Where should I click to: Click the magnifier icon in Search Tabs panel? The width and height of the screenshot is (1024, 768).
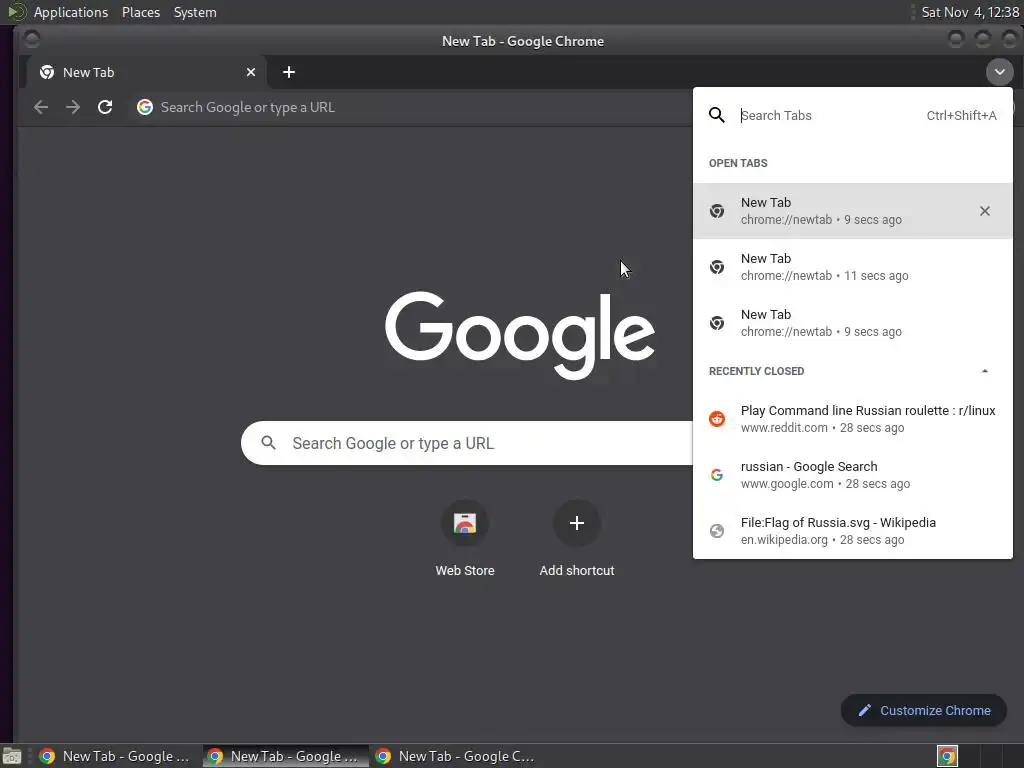pos(716,116)
